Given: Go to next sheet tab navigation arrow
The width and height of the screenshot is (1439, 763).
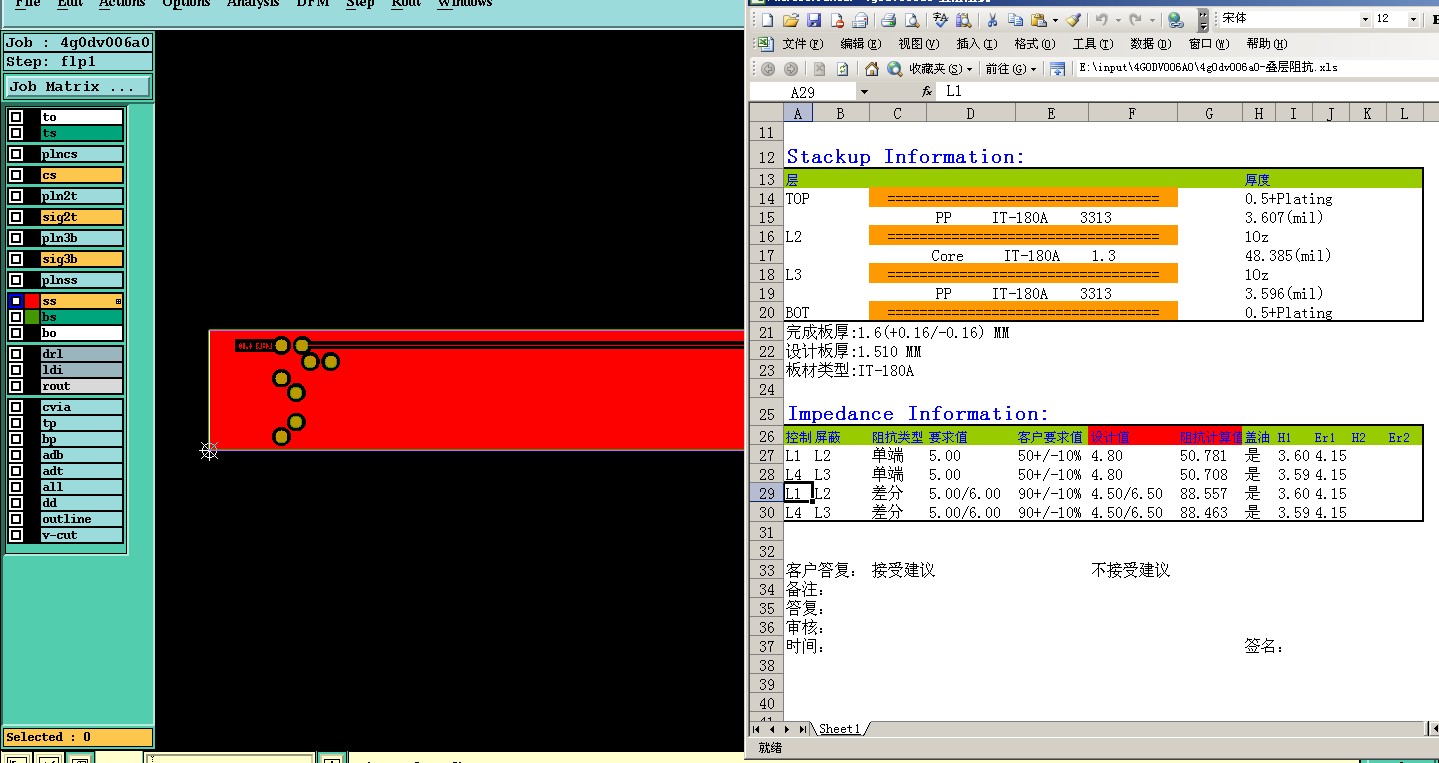Looking at the screenshot, I should point(789,729).
